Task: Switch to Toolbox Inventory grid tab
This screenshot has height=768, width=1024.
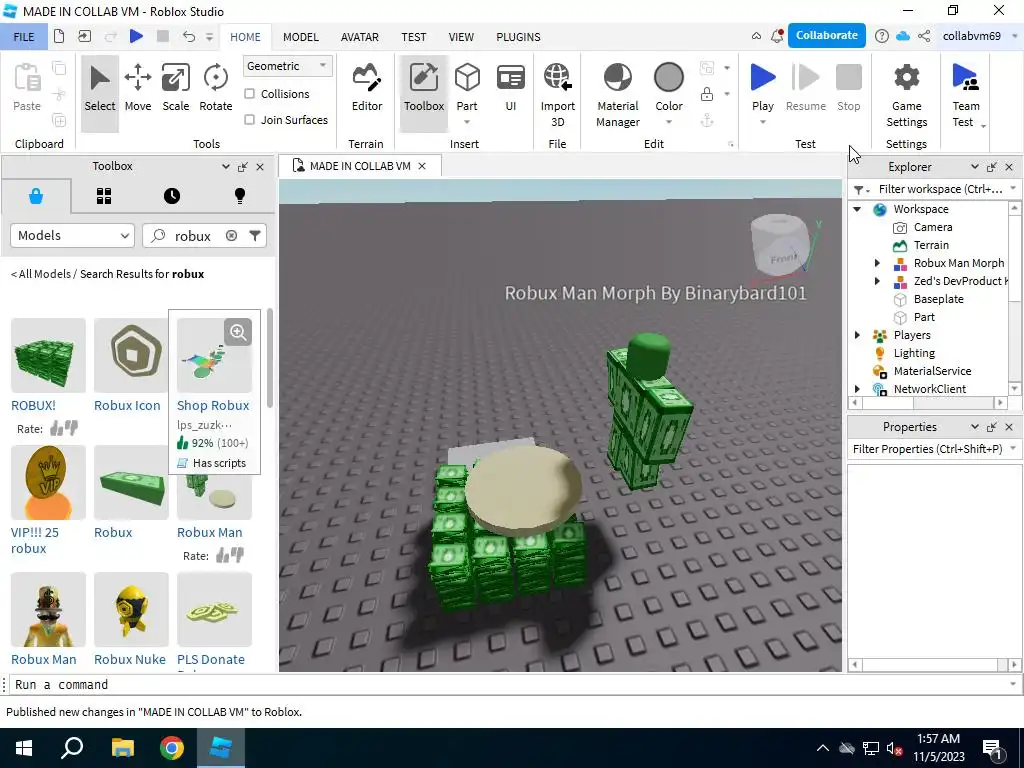Action: point(104,196)
